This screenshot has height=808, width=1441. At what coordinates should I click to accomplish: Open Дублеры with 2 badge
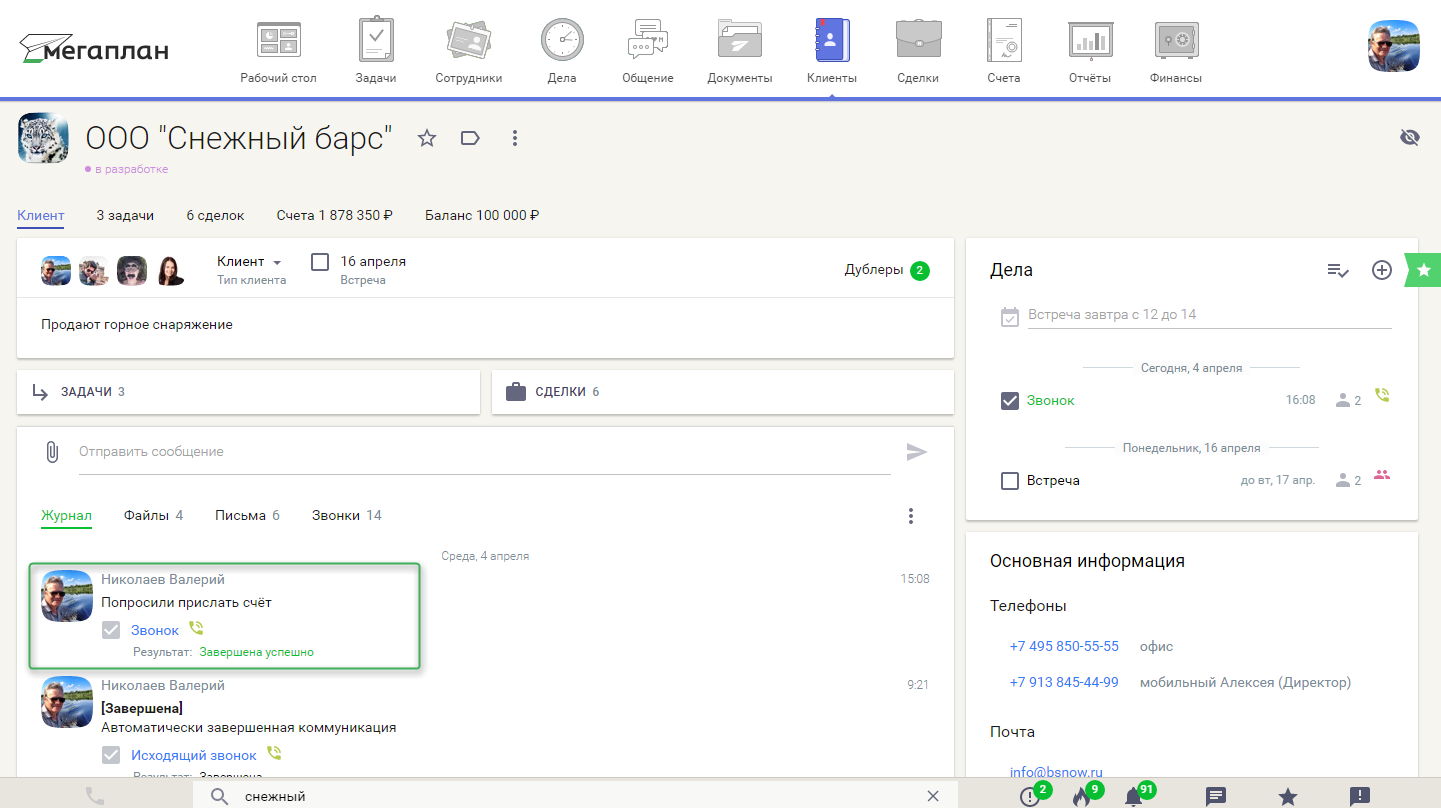[x=887, y=270]
